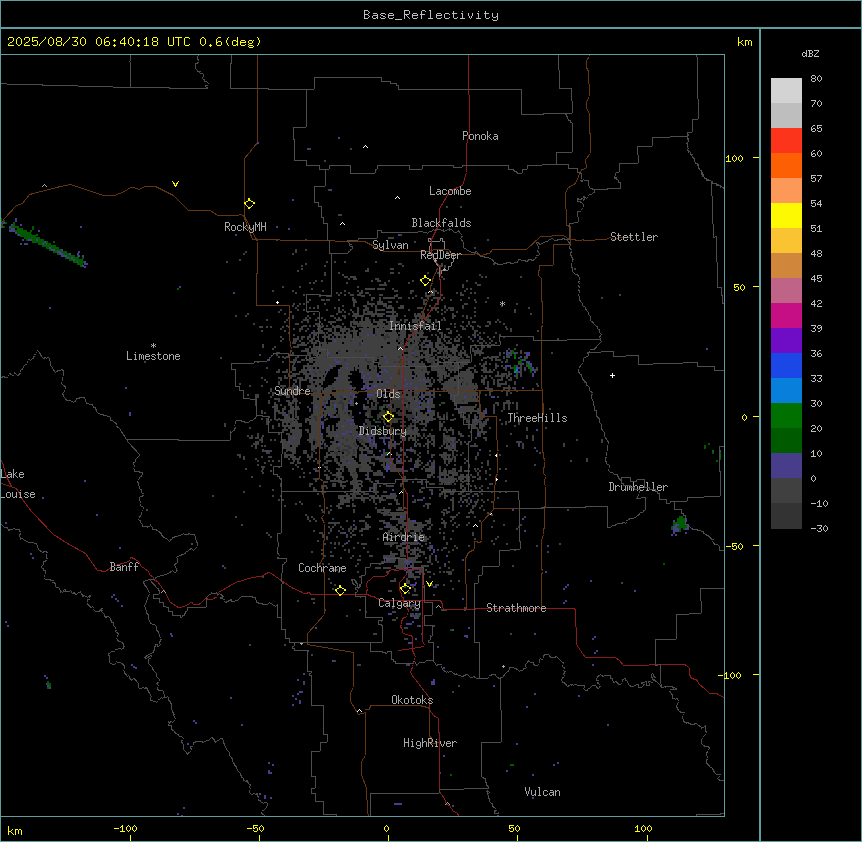The height and width of the screenshot is (842, 862).
Task: Click the RockyMH label
Action: 245,227
